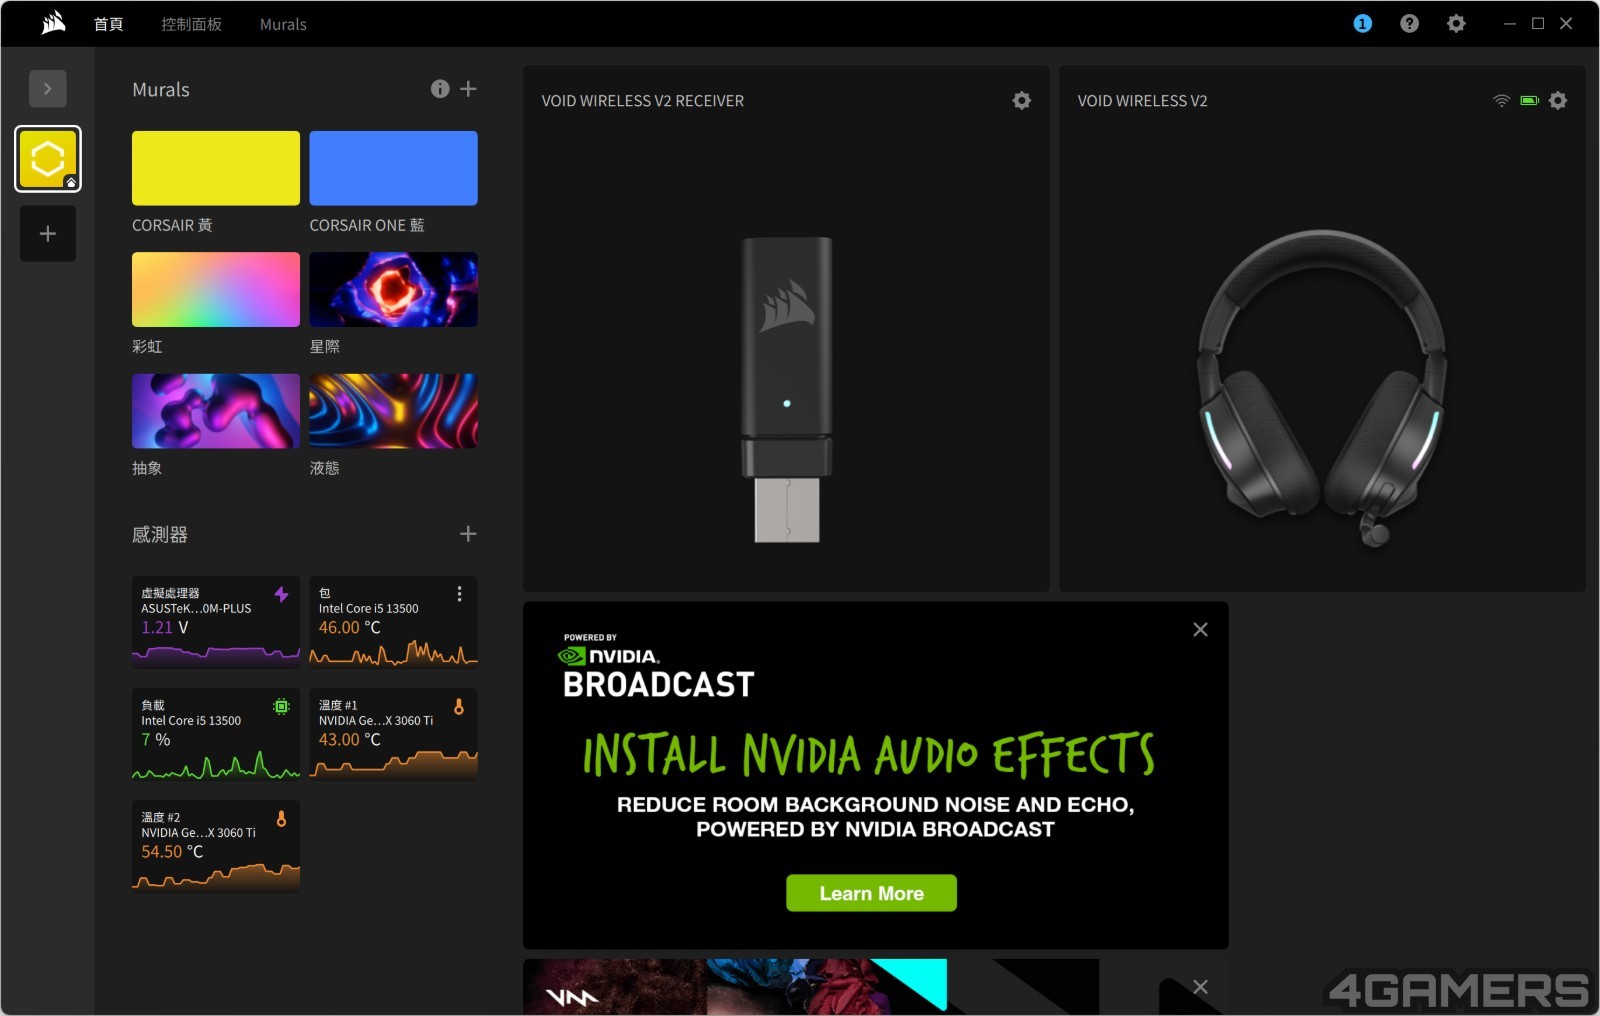
Task: Add a new profile with plus button
Action: click(x=48, y=234)
